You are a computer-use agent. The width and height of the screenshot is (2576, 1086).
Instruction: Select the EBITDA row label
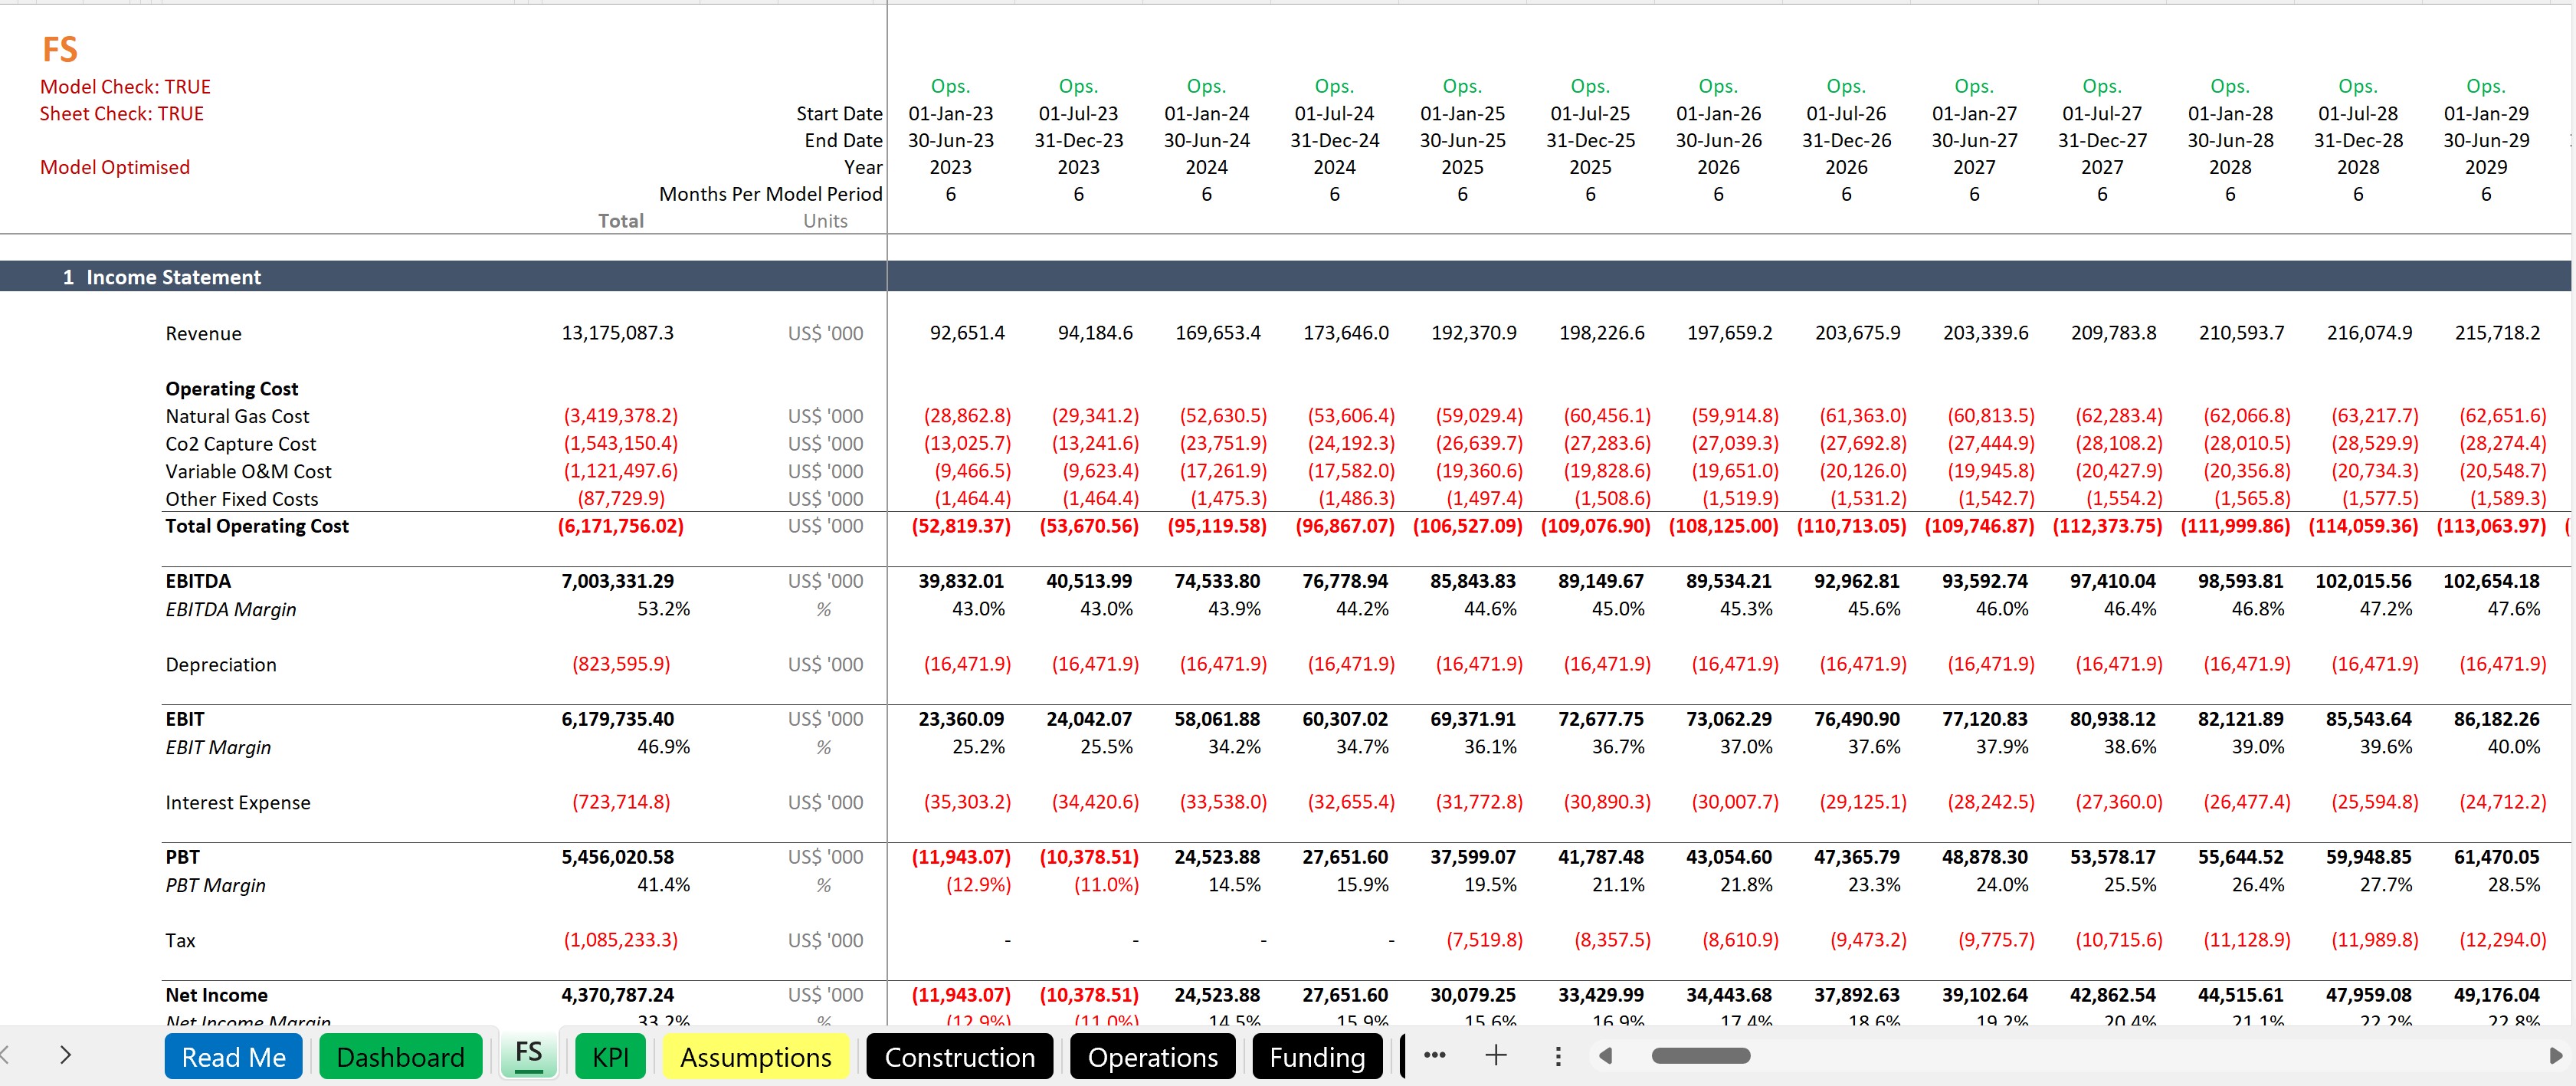point(198,581)
